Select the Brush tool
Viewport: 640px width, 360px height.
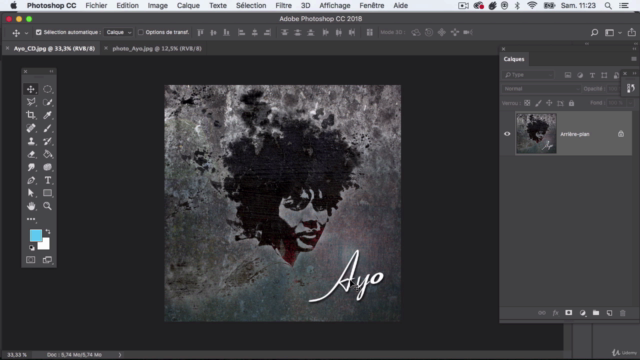pos(47,128)
